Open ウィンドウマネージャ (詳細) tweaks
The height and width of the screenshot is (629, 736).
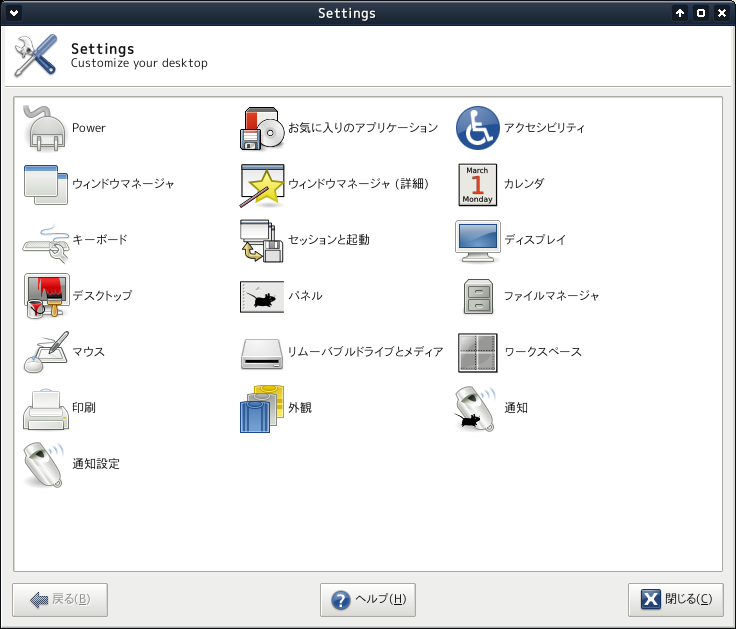pos(263,184)
